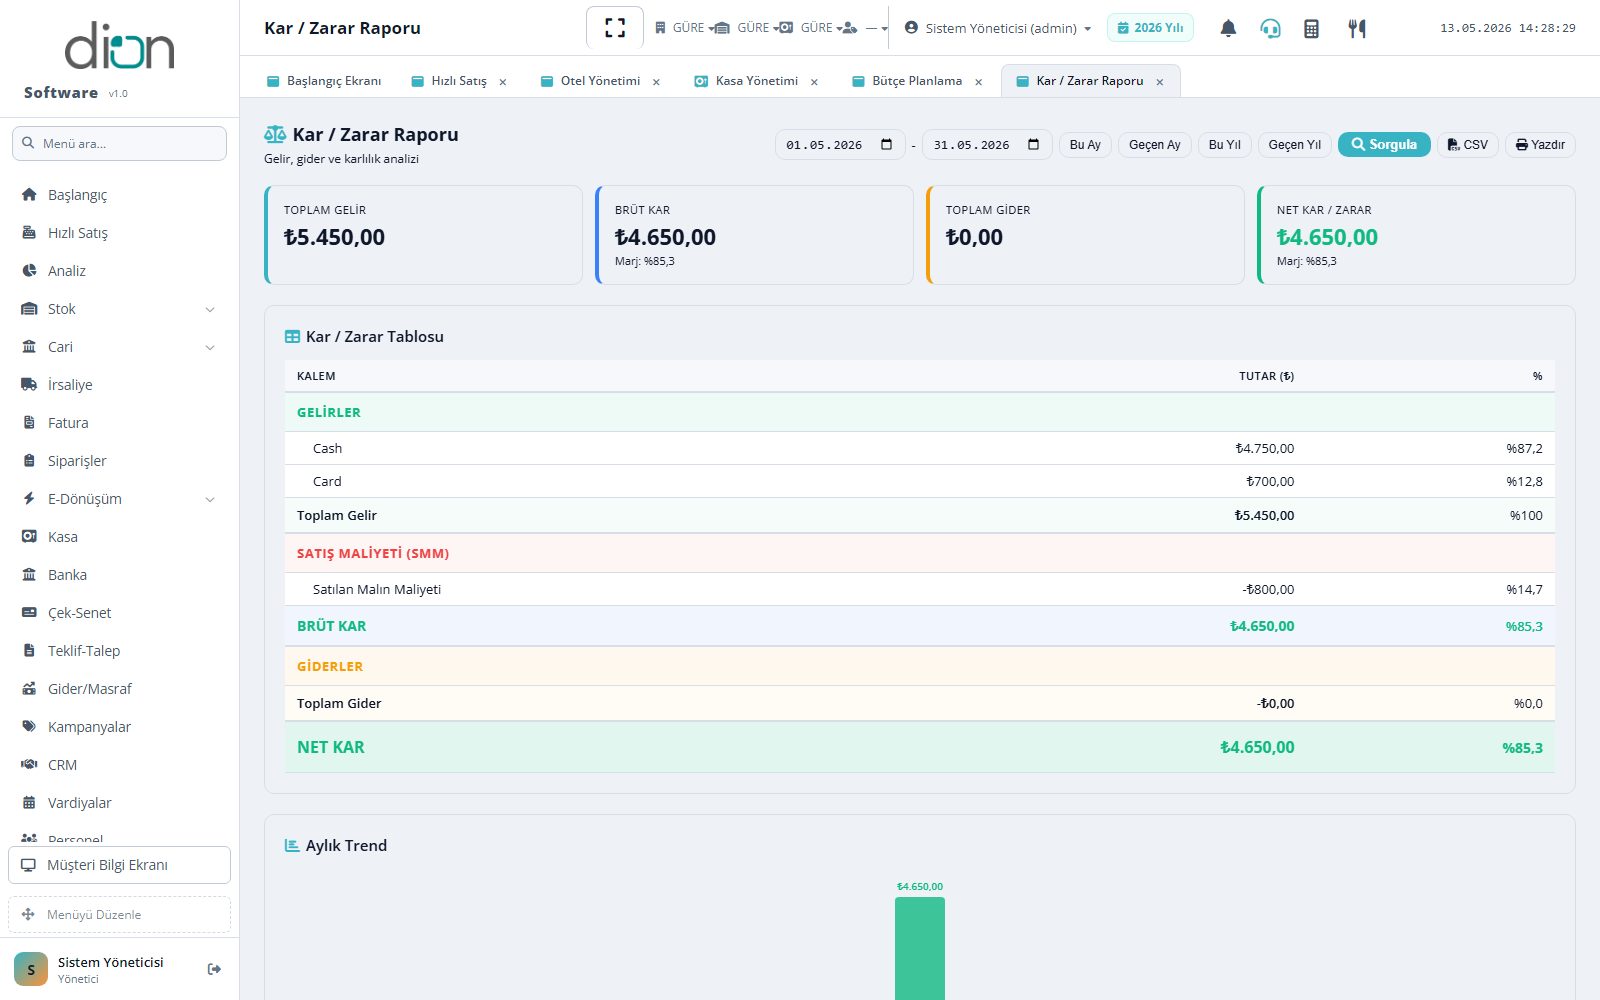Click the end date field 31.05.2026

(x=986, y=145)
